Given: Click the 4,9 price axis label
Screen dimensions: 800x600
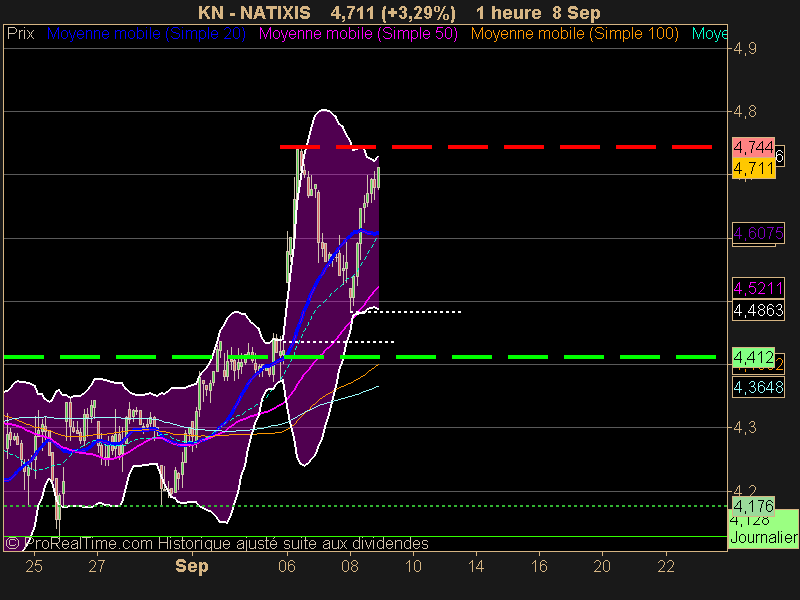Looking at the screenshot, I should coord(744,49).
